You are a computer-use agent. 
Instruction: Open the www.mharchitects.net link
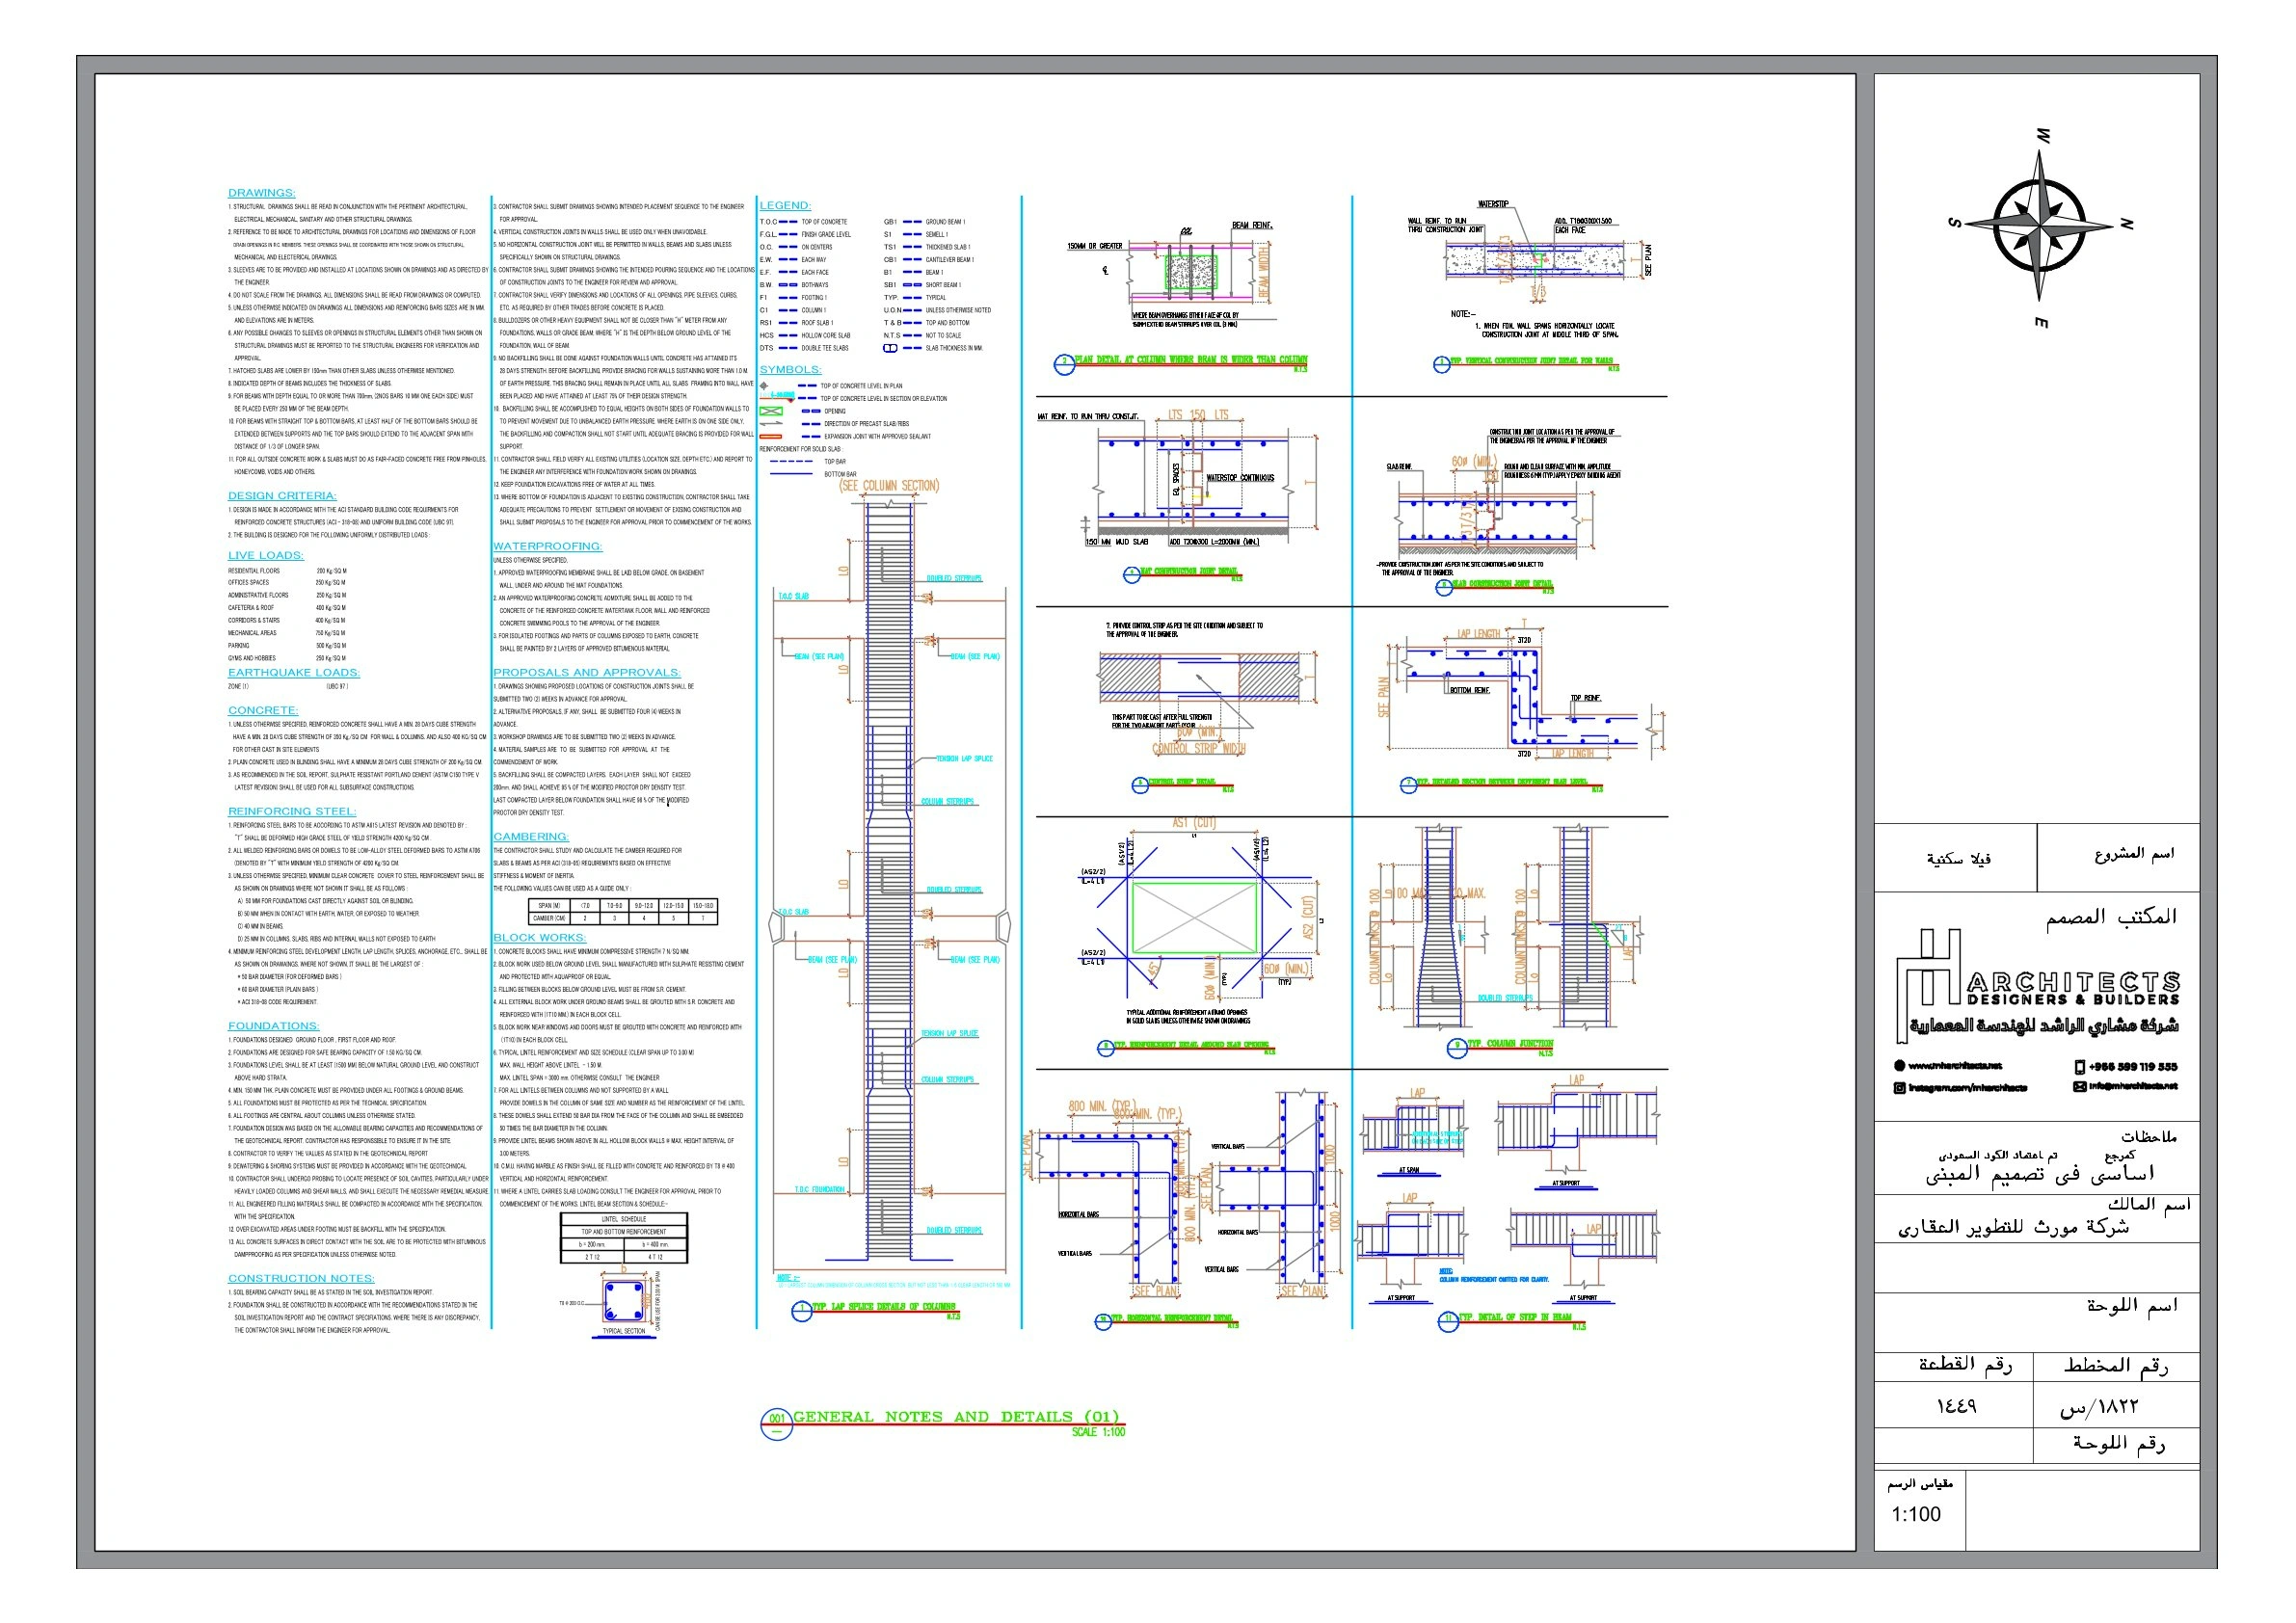pyautogui.click(x=1955, y=1066)
